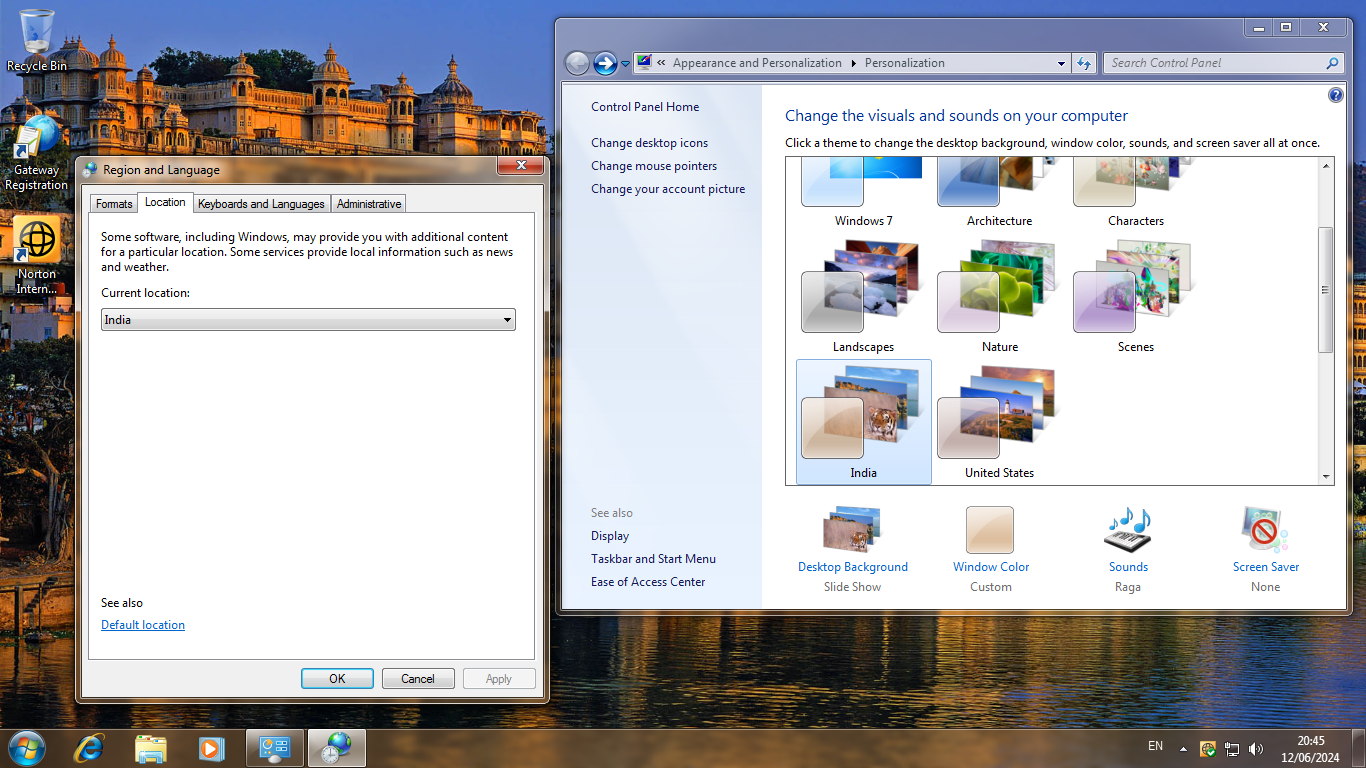Switch to the Formats tab
The width and height of the screenshot is (1366, 768).
(x=114, y=204)
